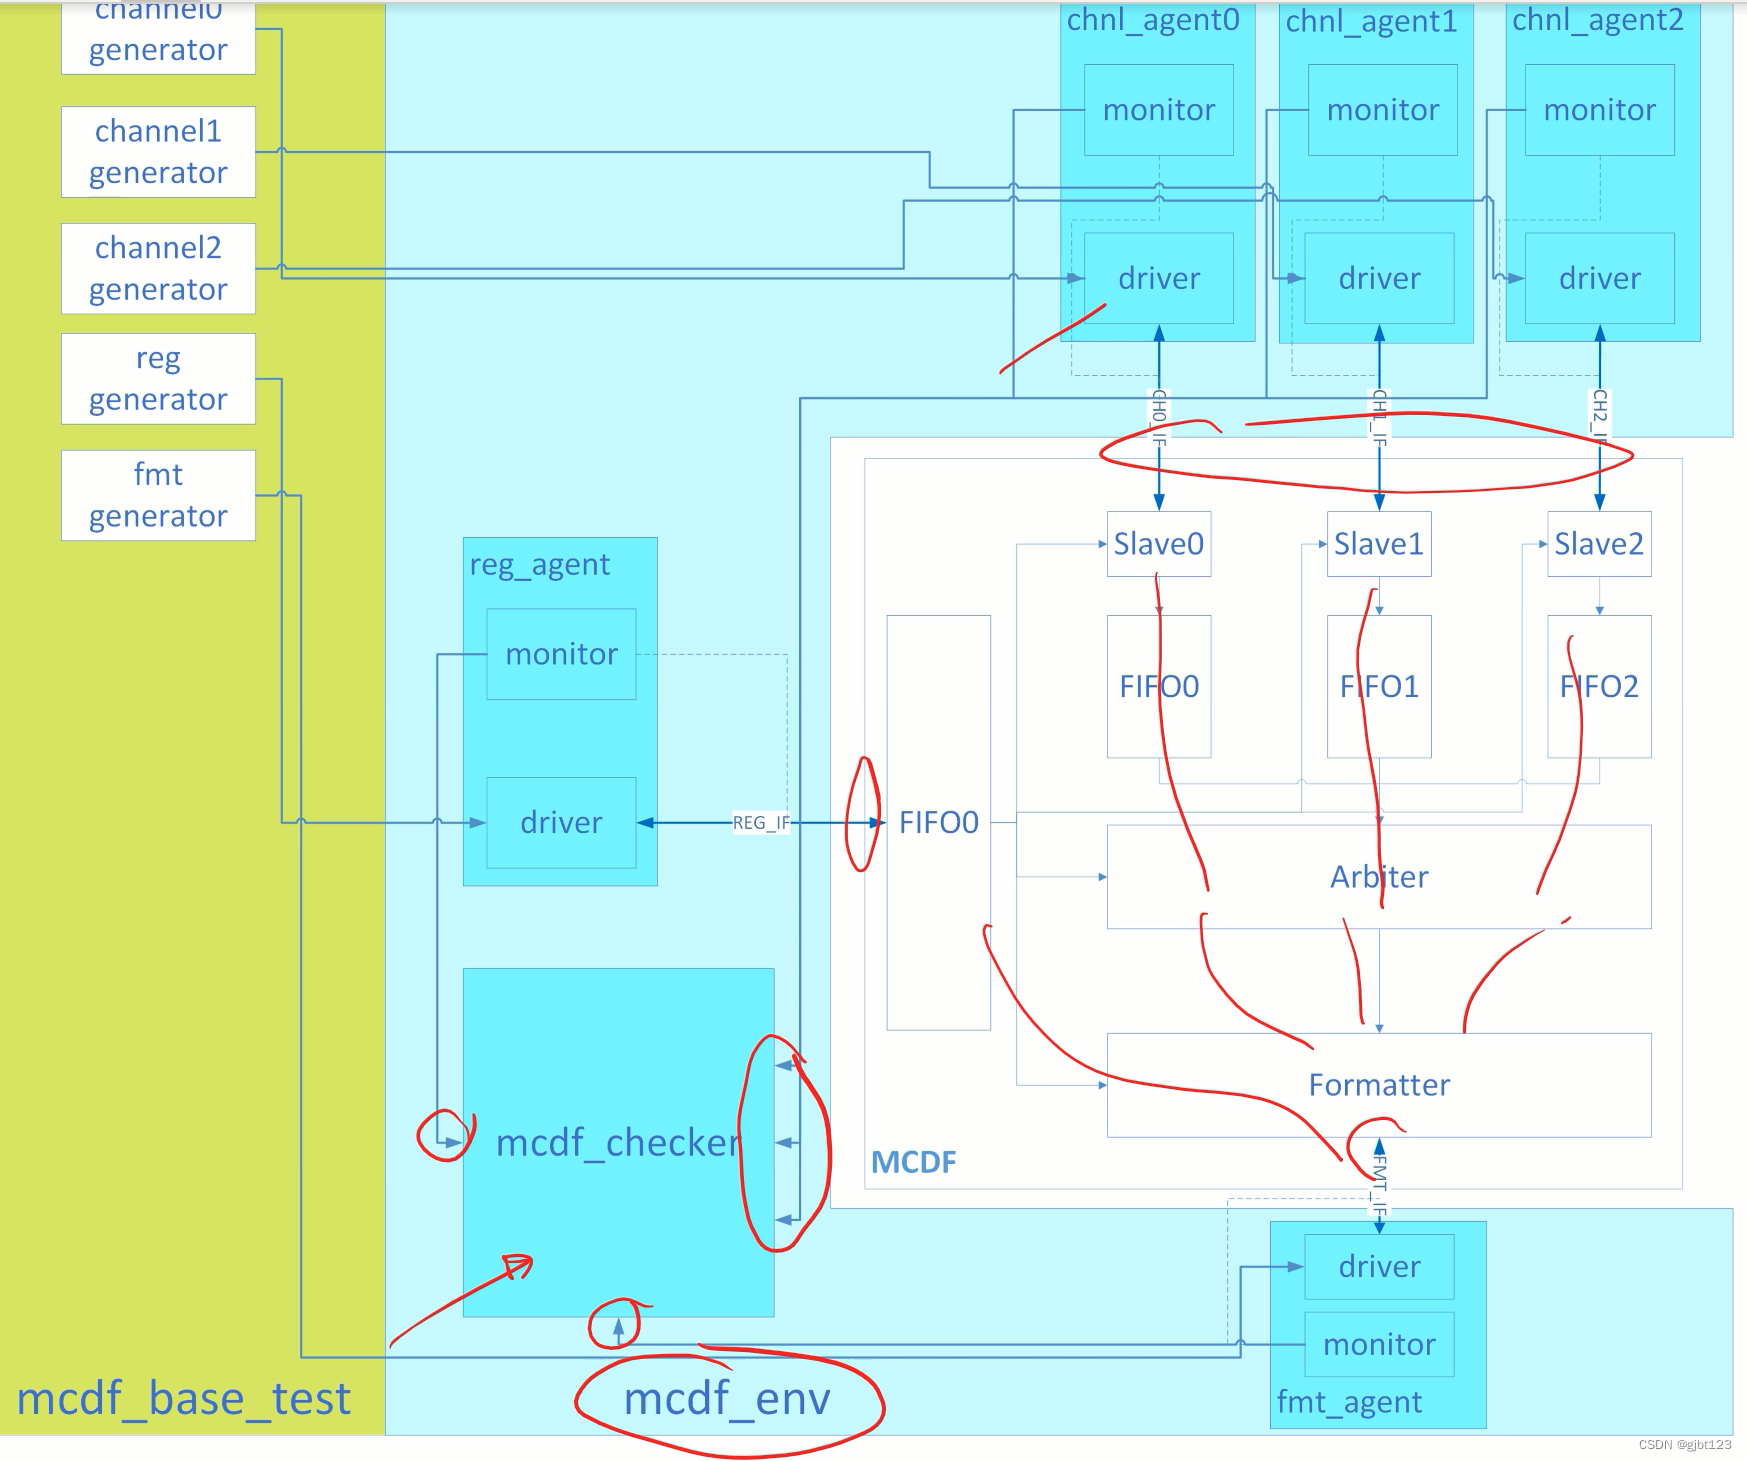Image resolution: width=1747 pixels, height=1461 pixels.
Task: Click the FIFO2 block
Action: tap(1599, 686)
